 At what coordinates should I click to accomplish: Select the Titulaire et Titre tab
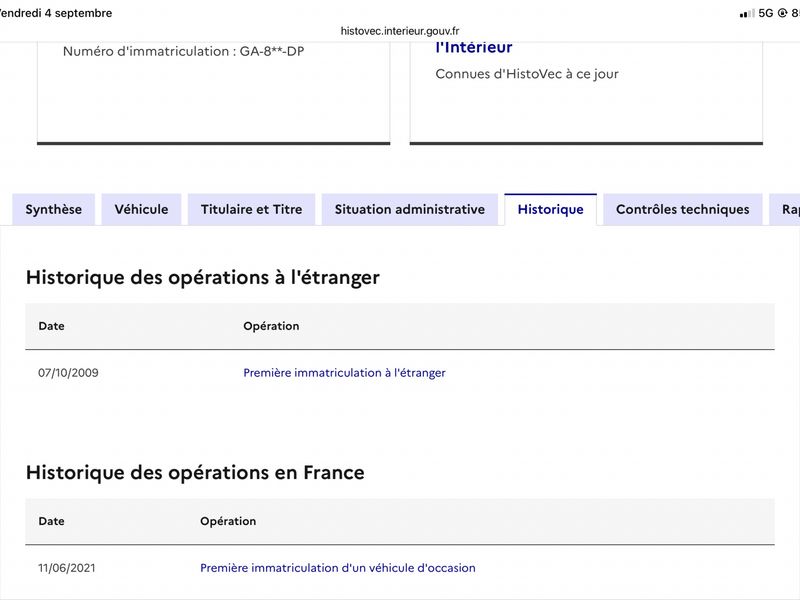pyautogui.click(x=252, y=209)
